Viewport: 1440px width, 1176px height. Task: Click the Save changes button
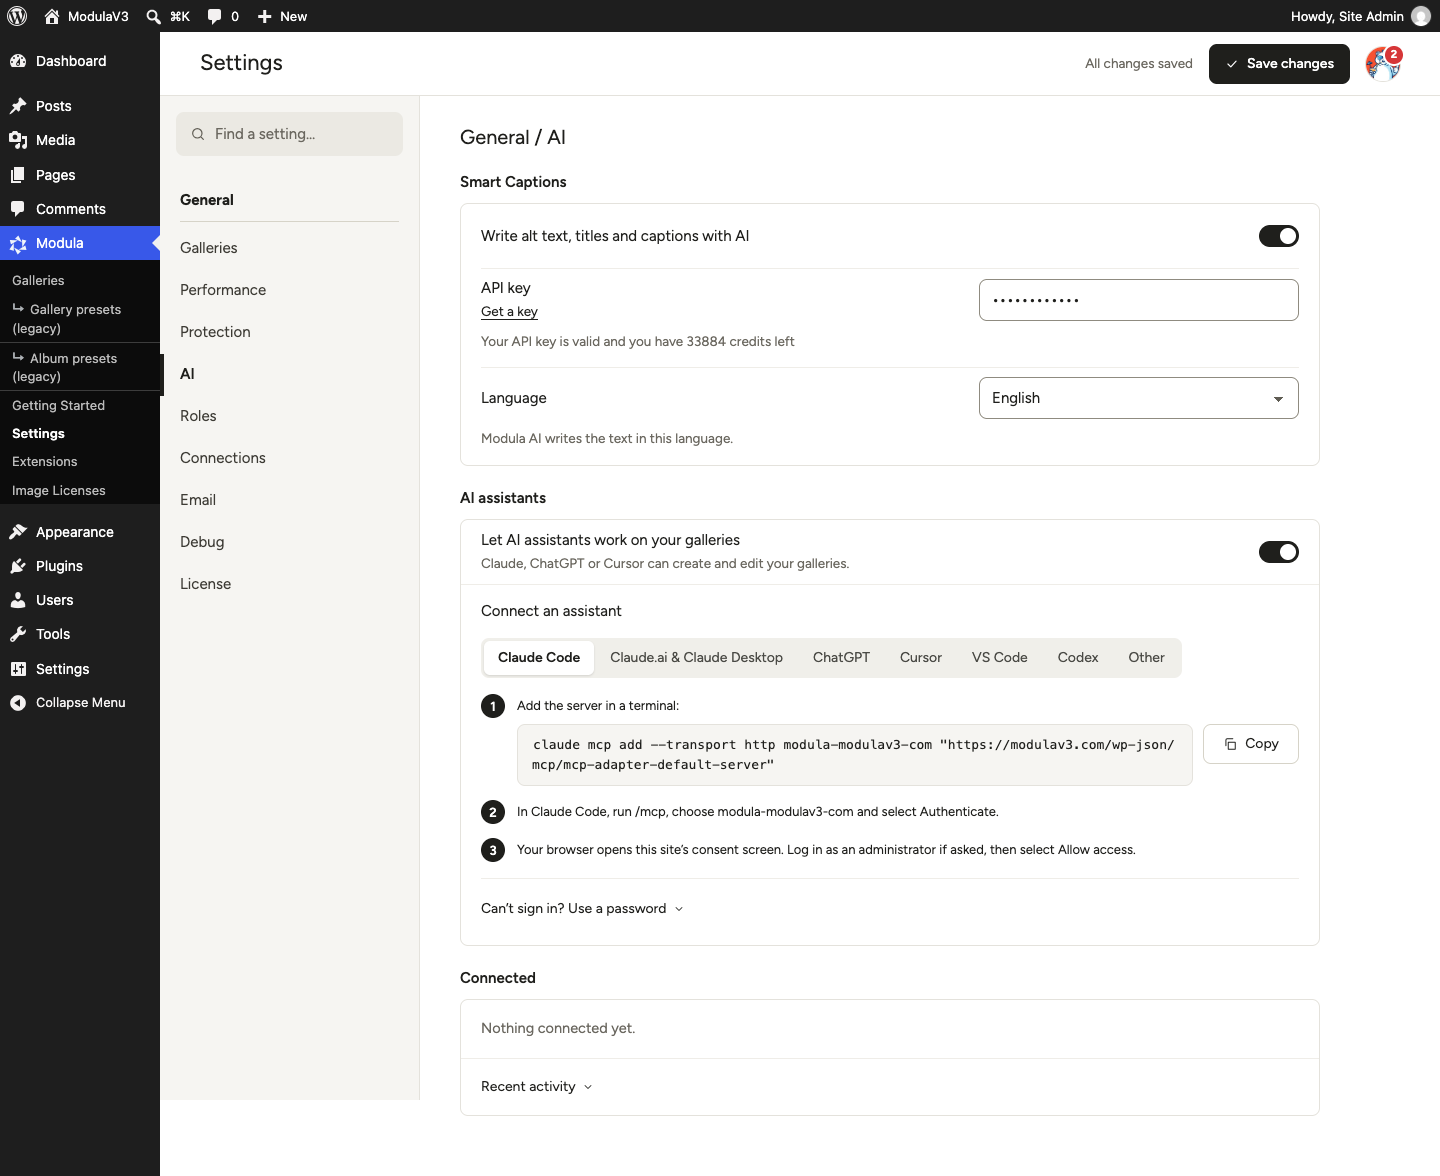pyautogui.click(x=1279, y=64)
